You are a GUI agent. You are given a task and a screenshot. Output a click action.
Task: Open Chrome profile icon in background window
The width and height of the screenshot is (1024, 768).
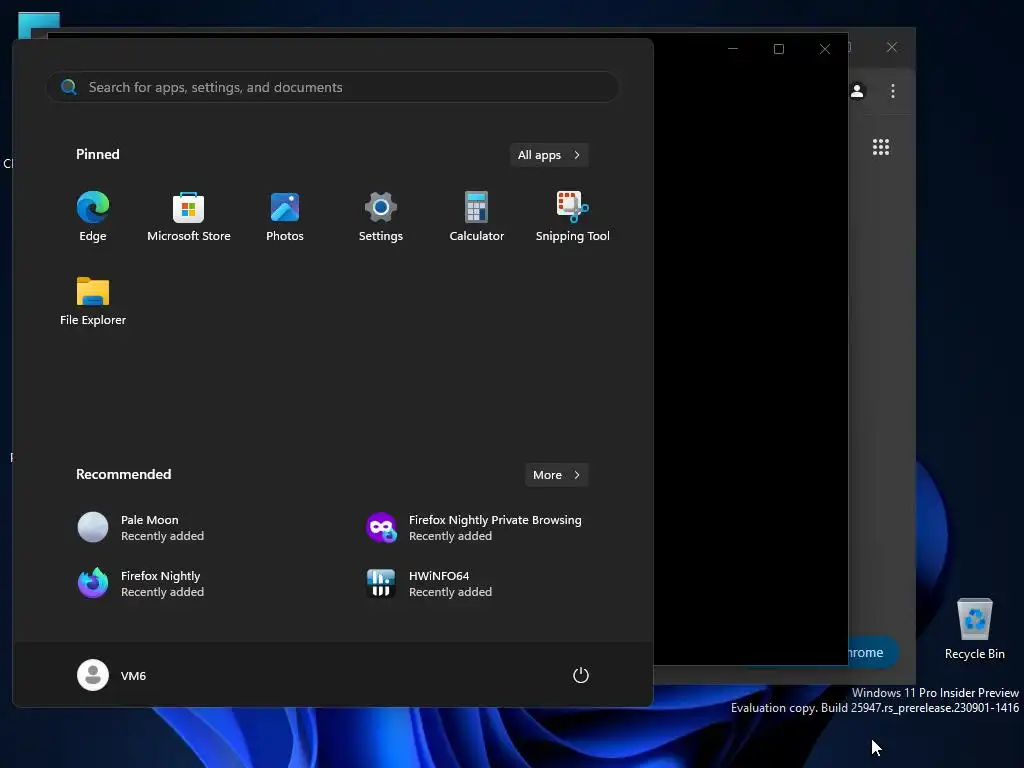click(x=857, y=91)
